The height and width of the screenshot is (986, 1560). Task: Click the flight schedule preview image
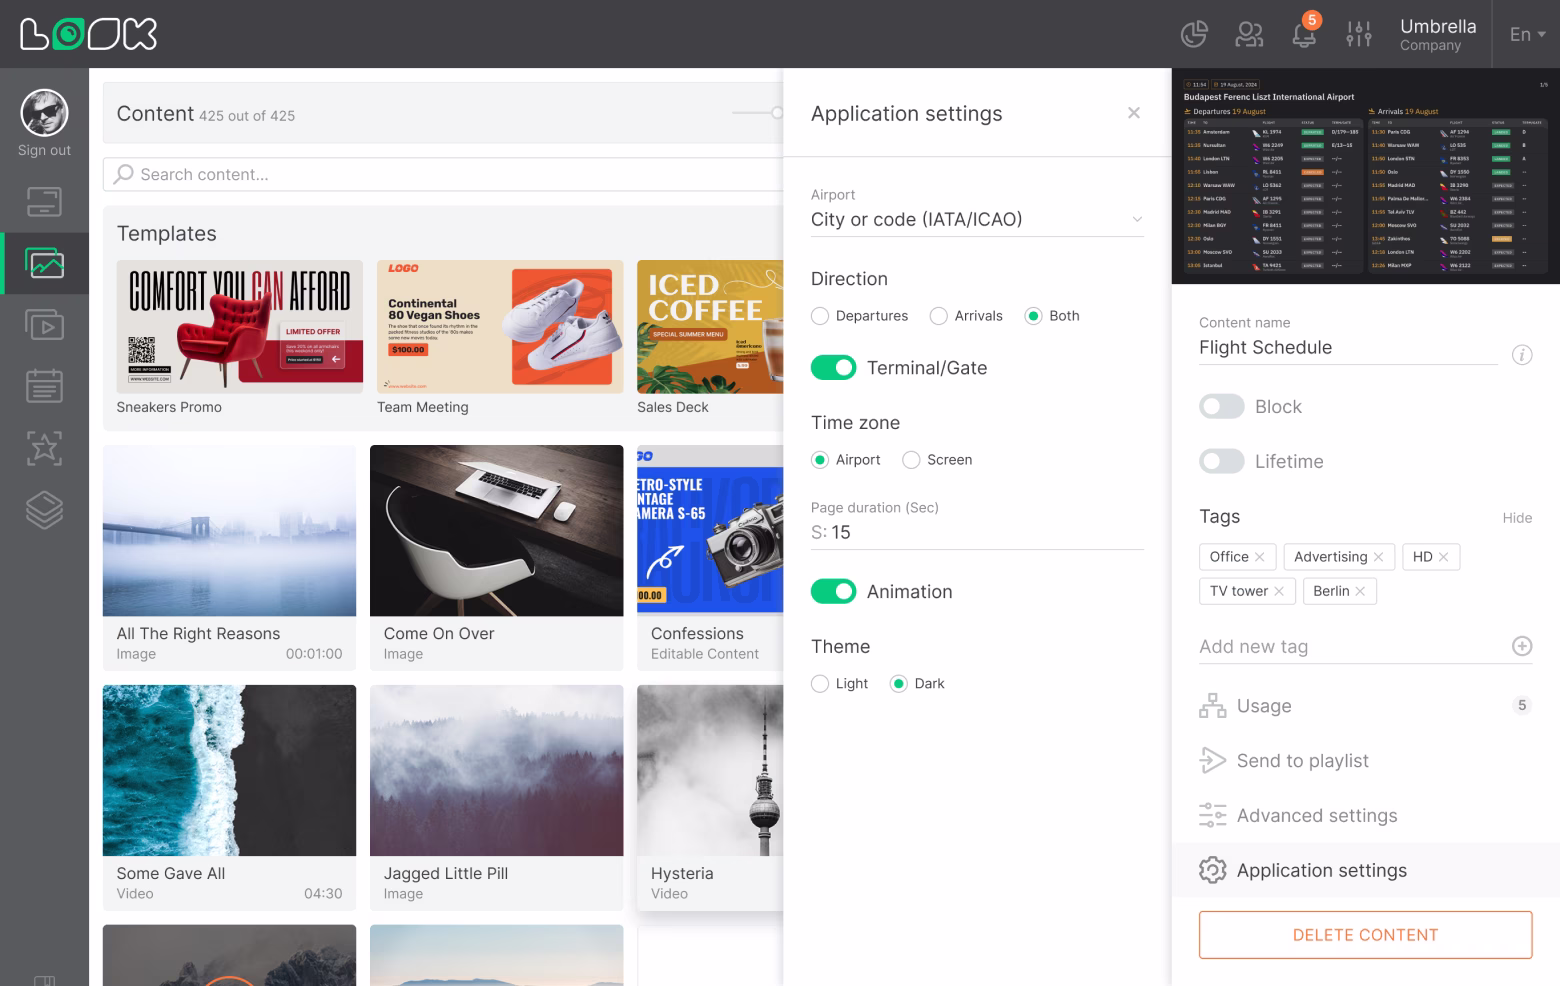1365,176
